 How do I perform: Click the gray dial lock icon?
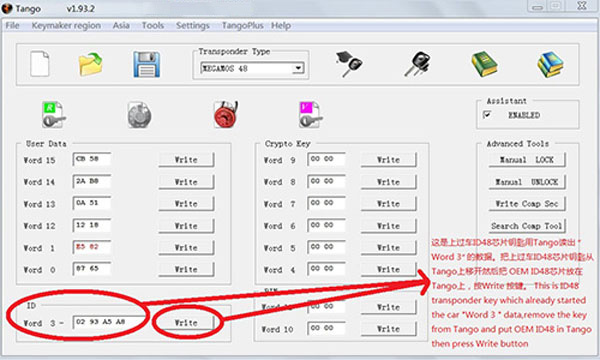139,115
